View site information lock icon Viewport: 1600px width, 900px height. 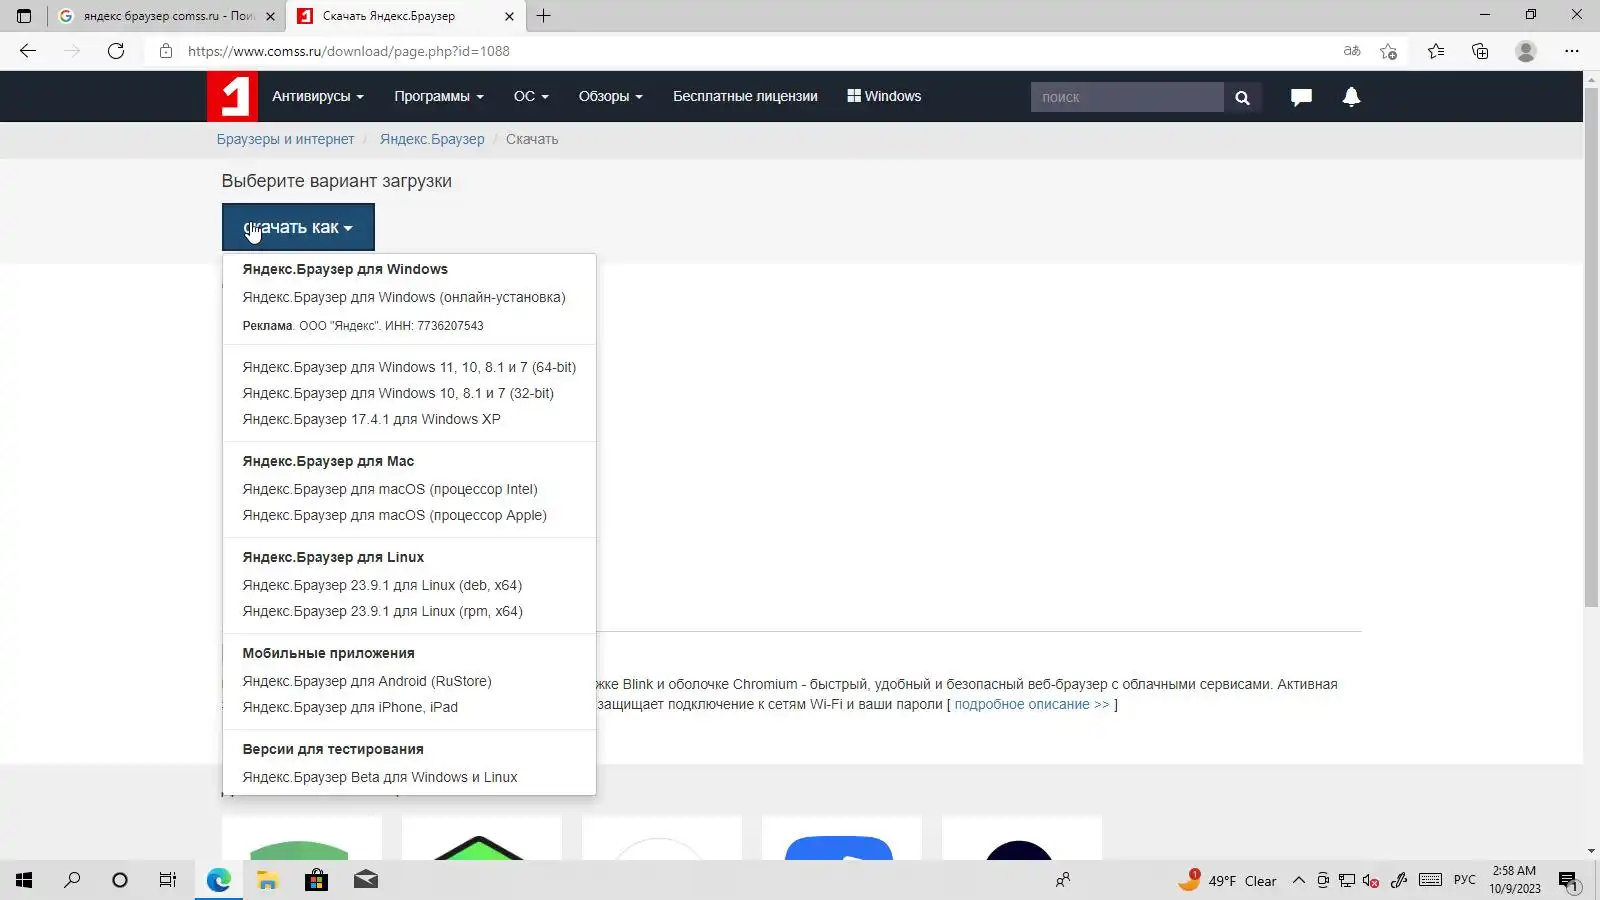pyautogui.click(x=166, y=51)
